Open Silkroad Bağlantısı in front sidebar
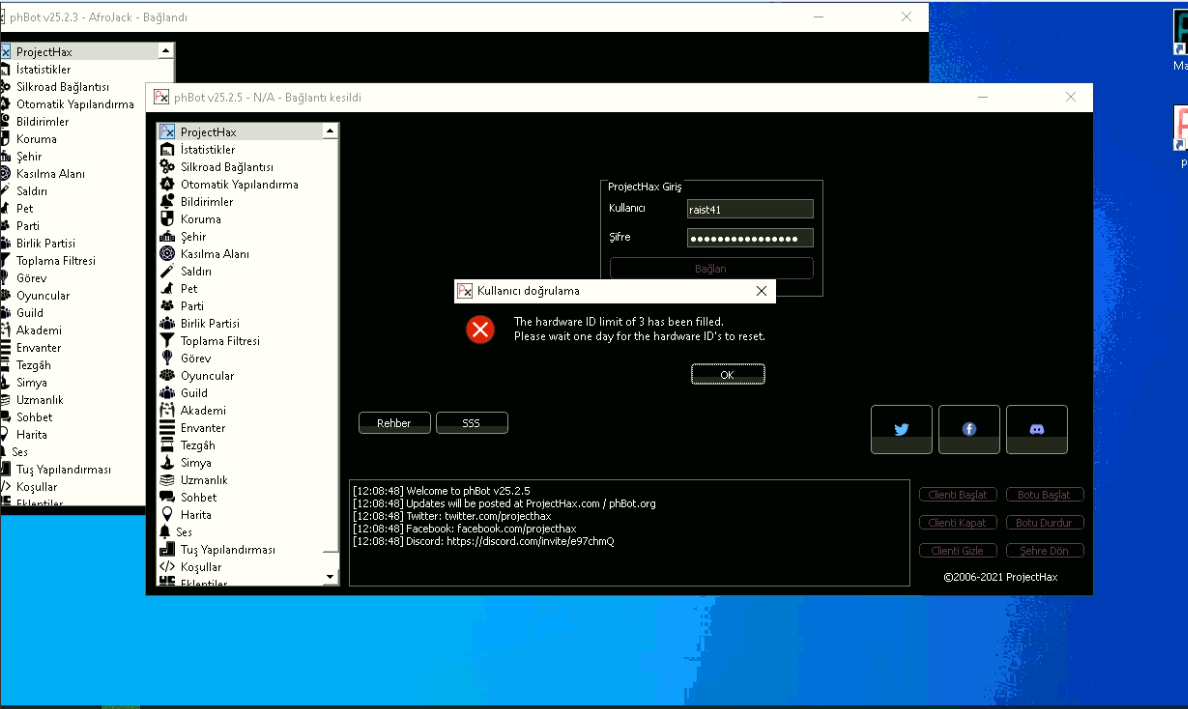Screen dimensions: 1188x709 (x=226, y=167)
